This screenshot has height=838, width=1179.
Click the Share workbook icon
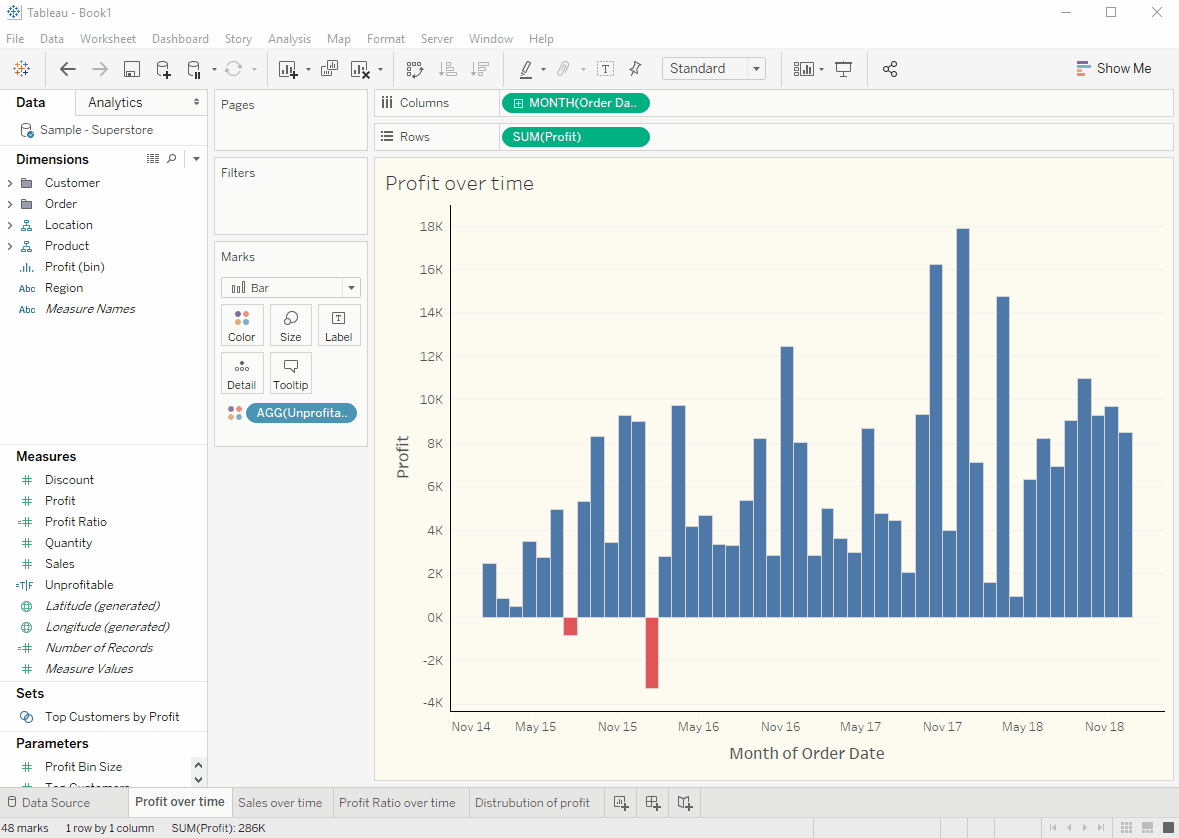coord(890,69)
